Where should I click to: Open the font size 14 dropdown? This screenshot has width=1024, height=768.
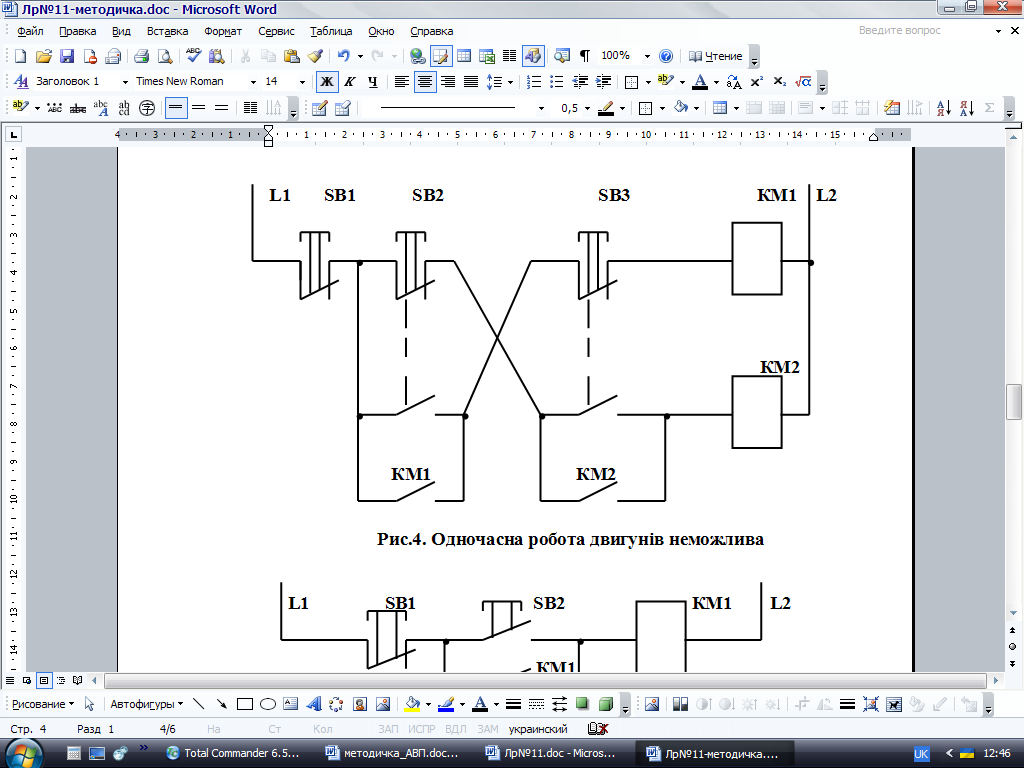click(x=302, y=82)
